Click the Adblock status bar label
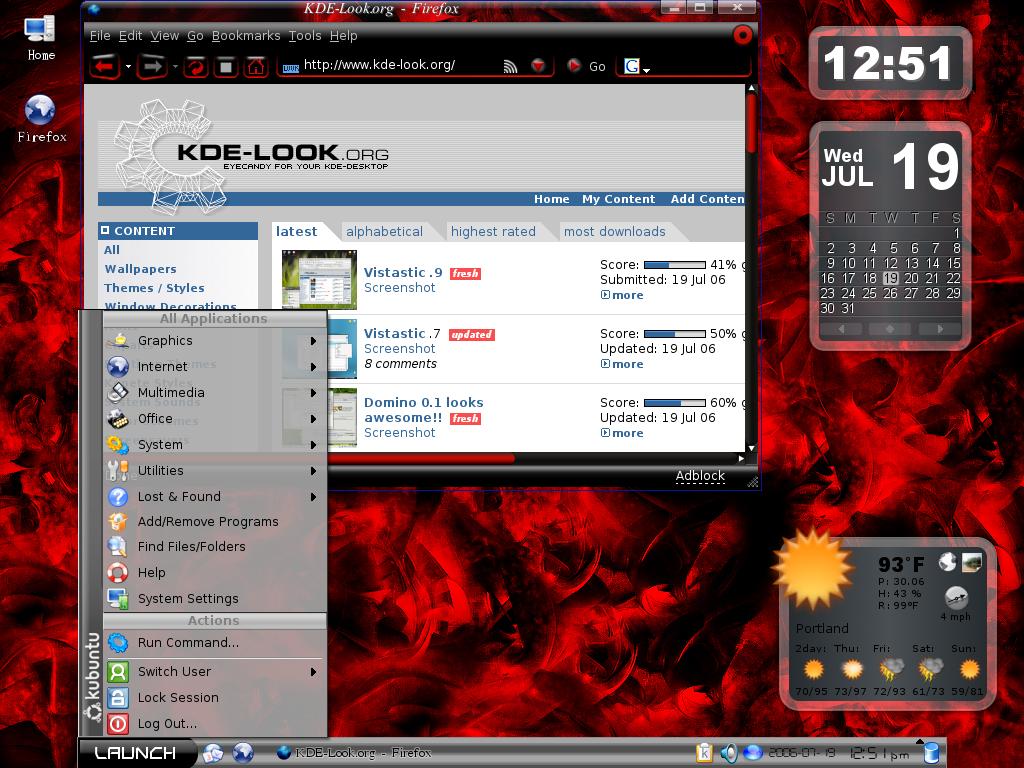 700,476
